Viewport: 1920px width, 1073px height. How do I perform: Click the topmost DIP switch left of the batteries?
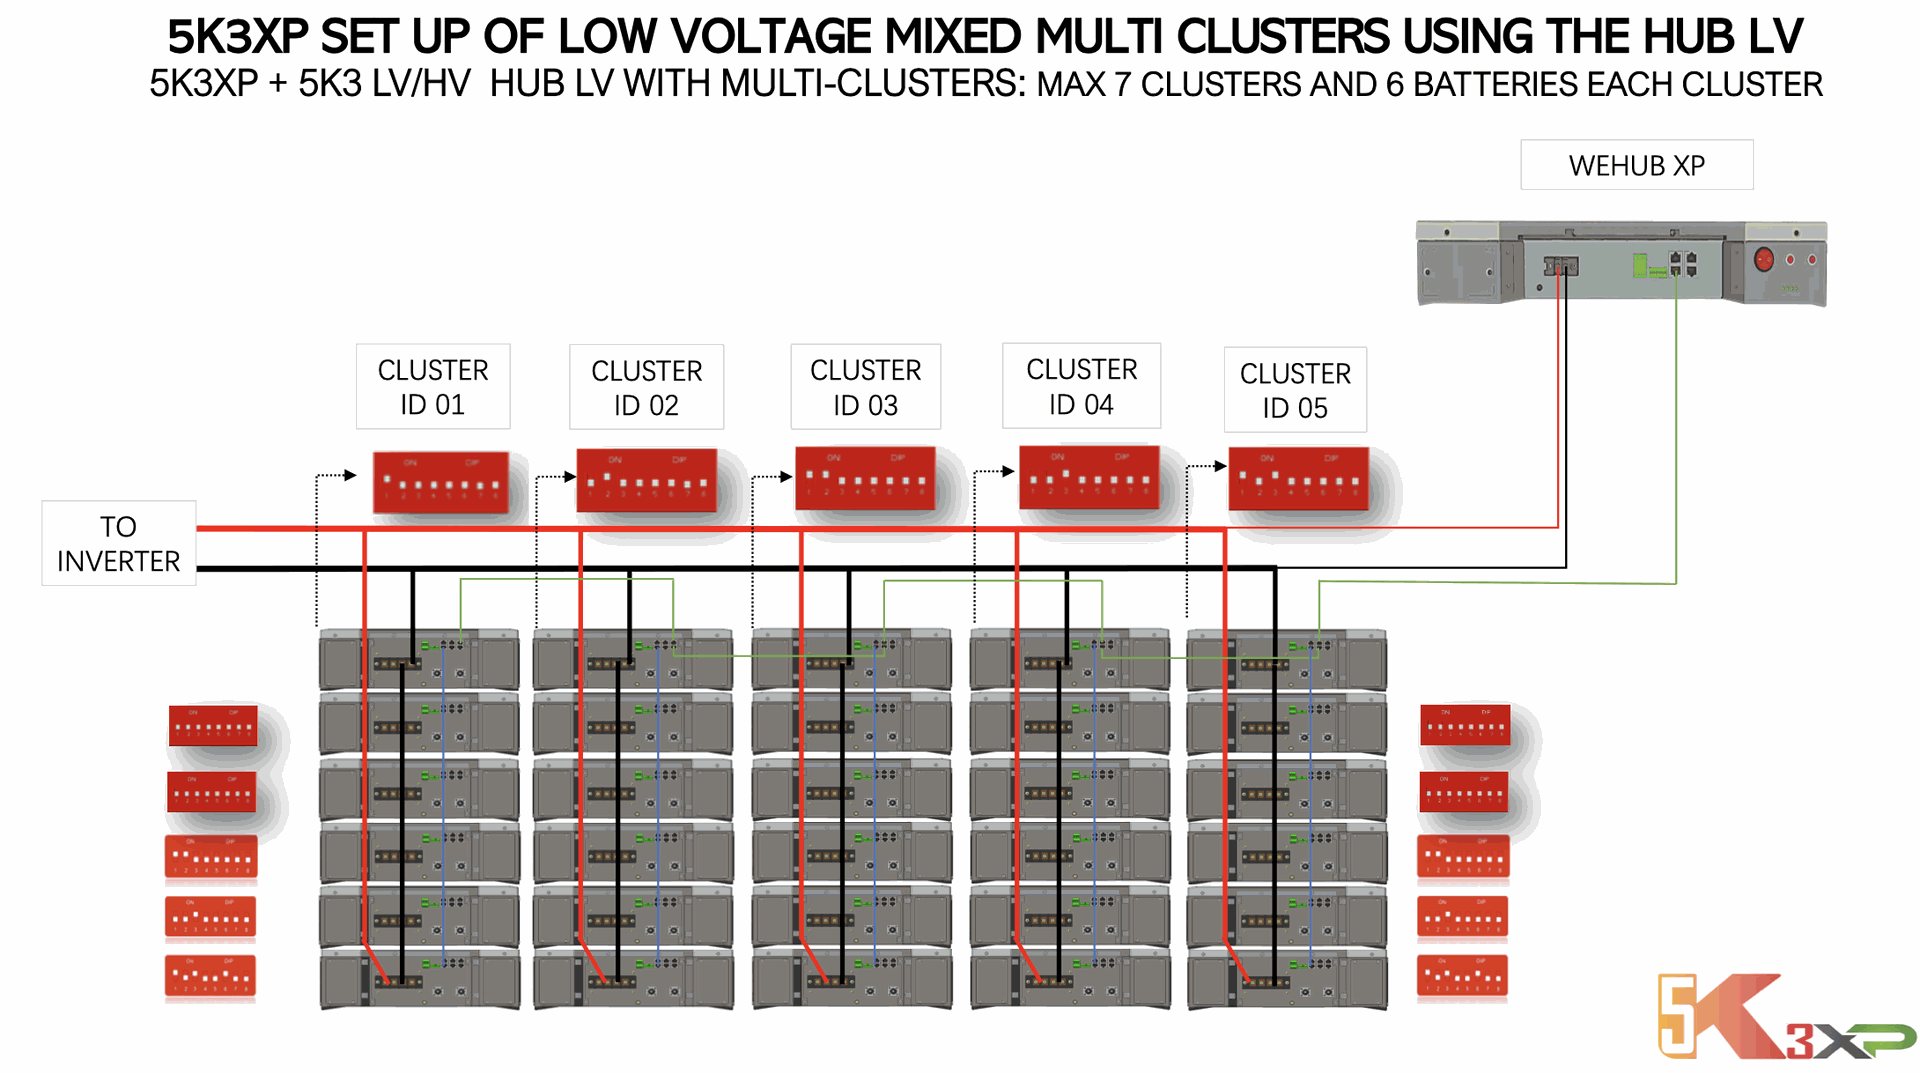(x=213, y=726)
